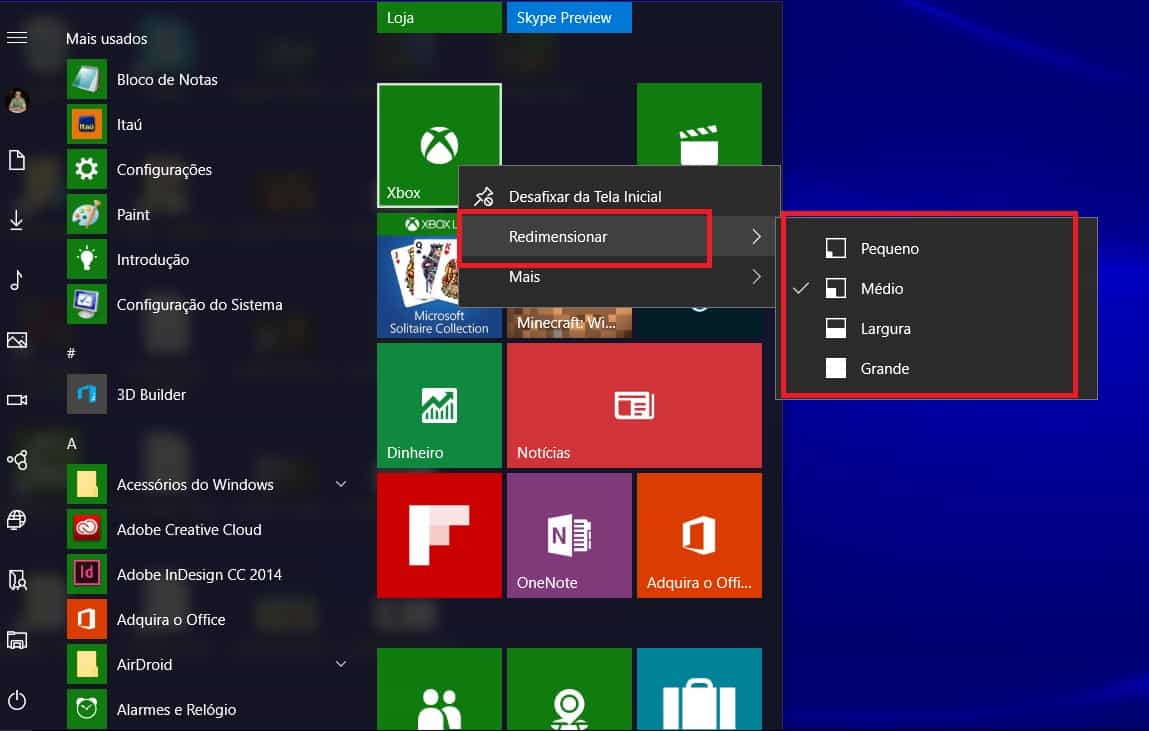This screenshot has width=1149, height=731.
Task: Open the Skype Preview tile
Action: click(569, 18)
